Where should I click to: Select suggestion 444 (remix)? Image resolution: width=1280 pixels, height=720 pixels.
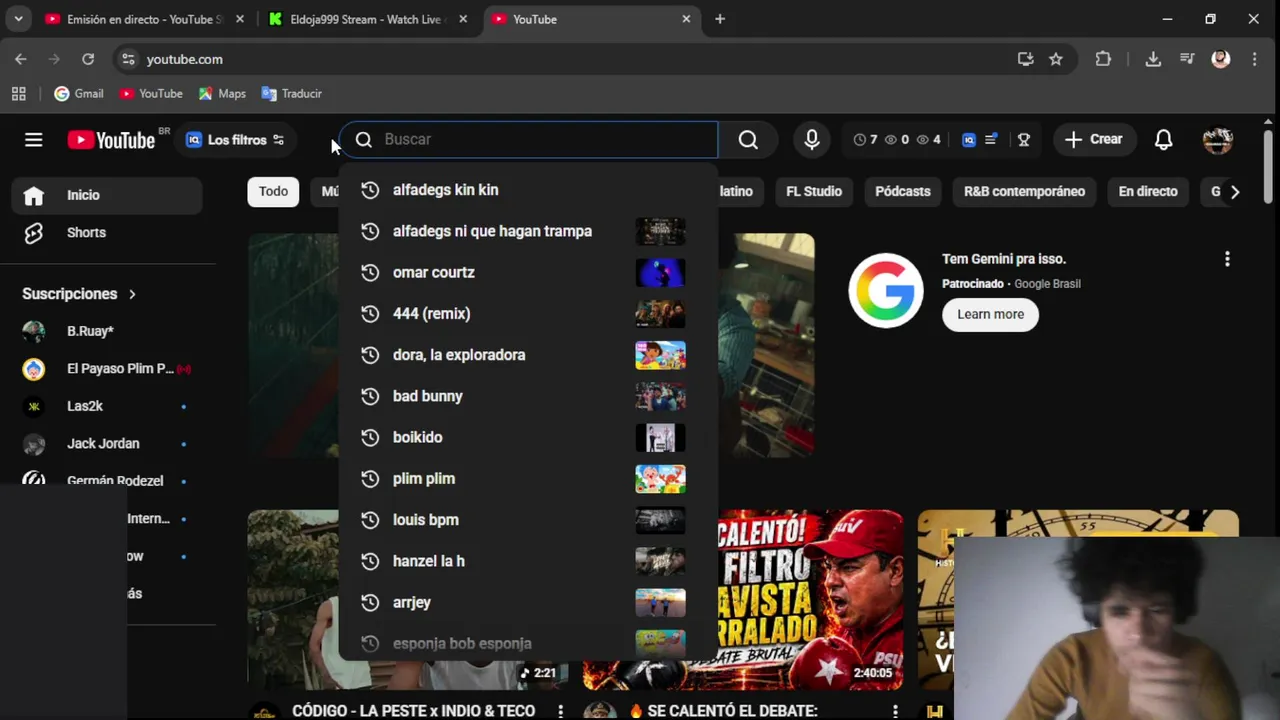pos(528,314)
